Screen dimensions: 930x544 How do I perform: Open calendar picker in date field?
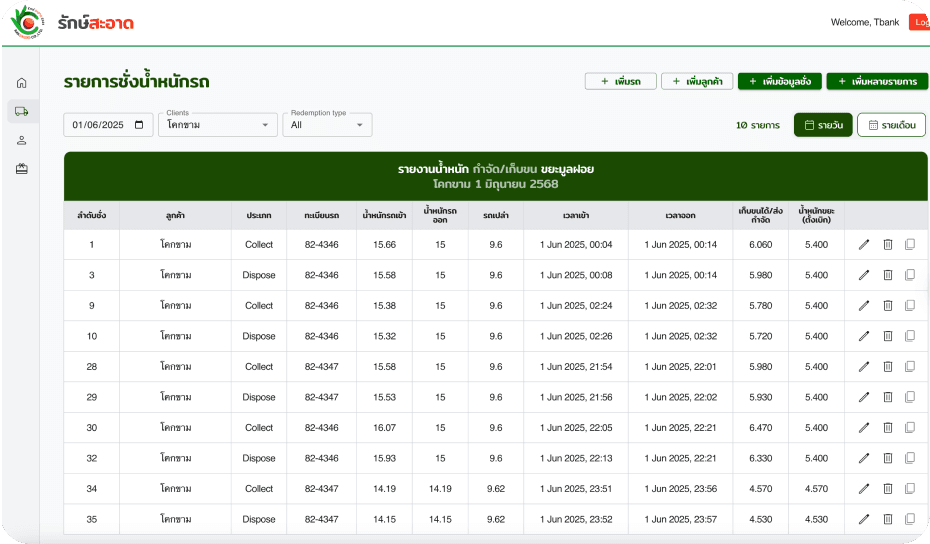click(139, 125)
